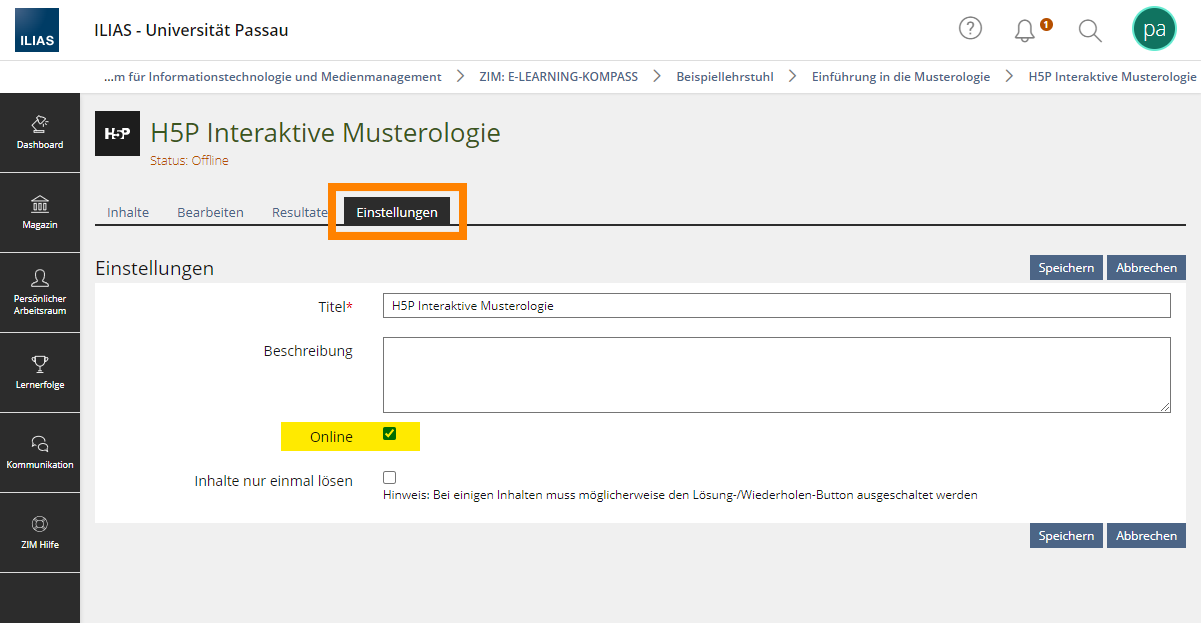Switch to the Resultate tab

[x=300, y=212]
